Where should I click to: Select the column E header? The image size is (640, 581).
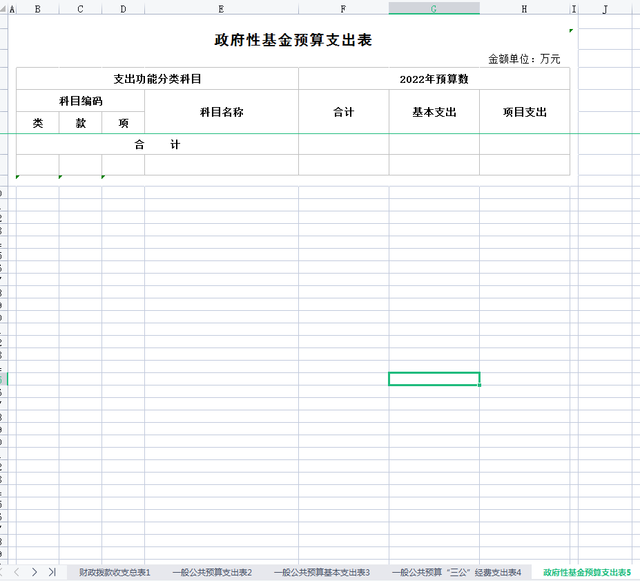point(221,8)
